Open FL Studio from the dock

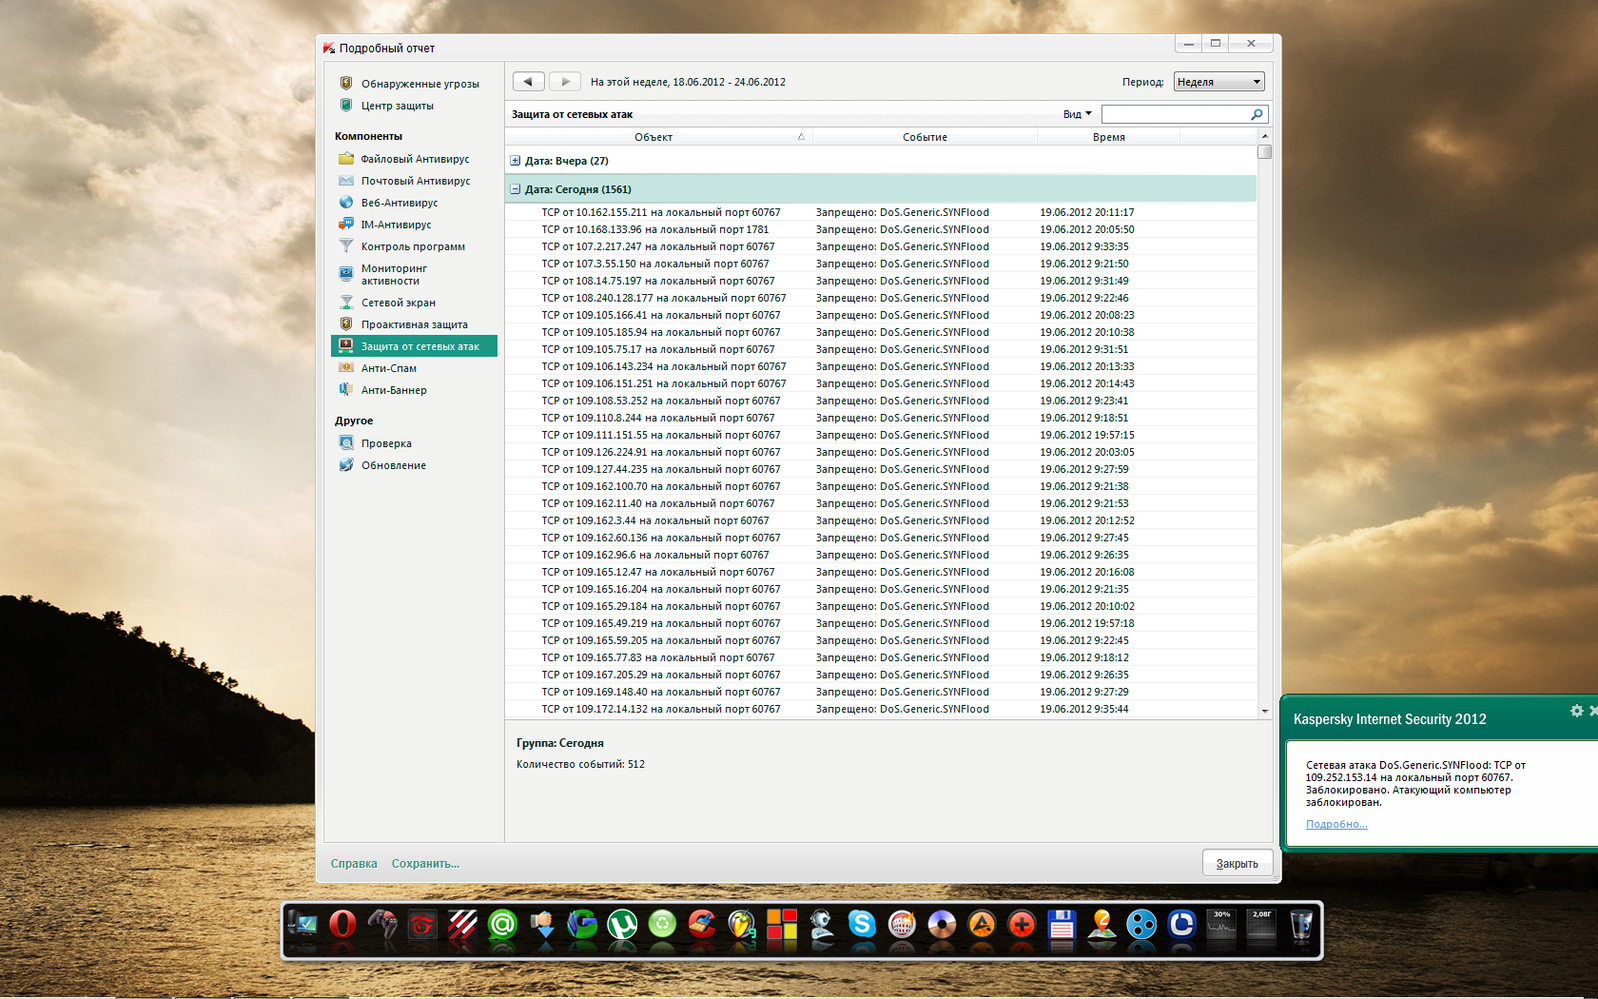(x=742, y=925)
